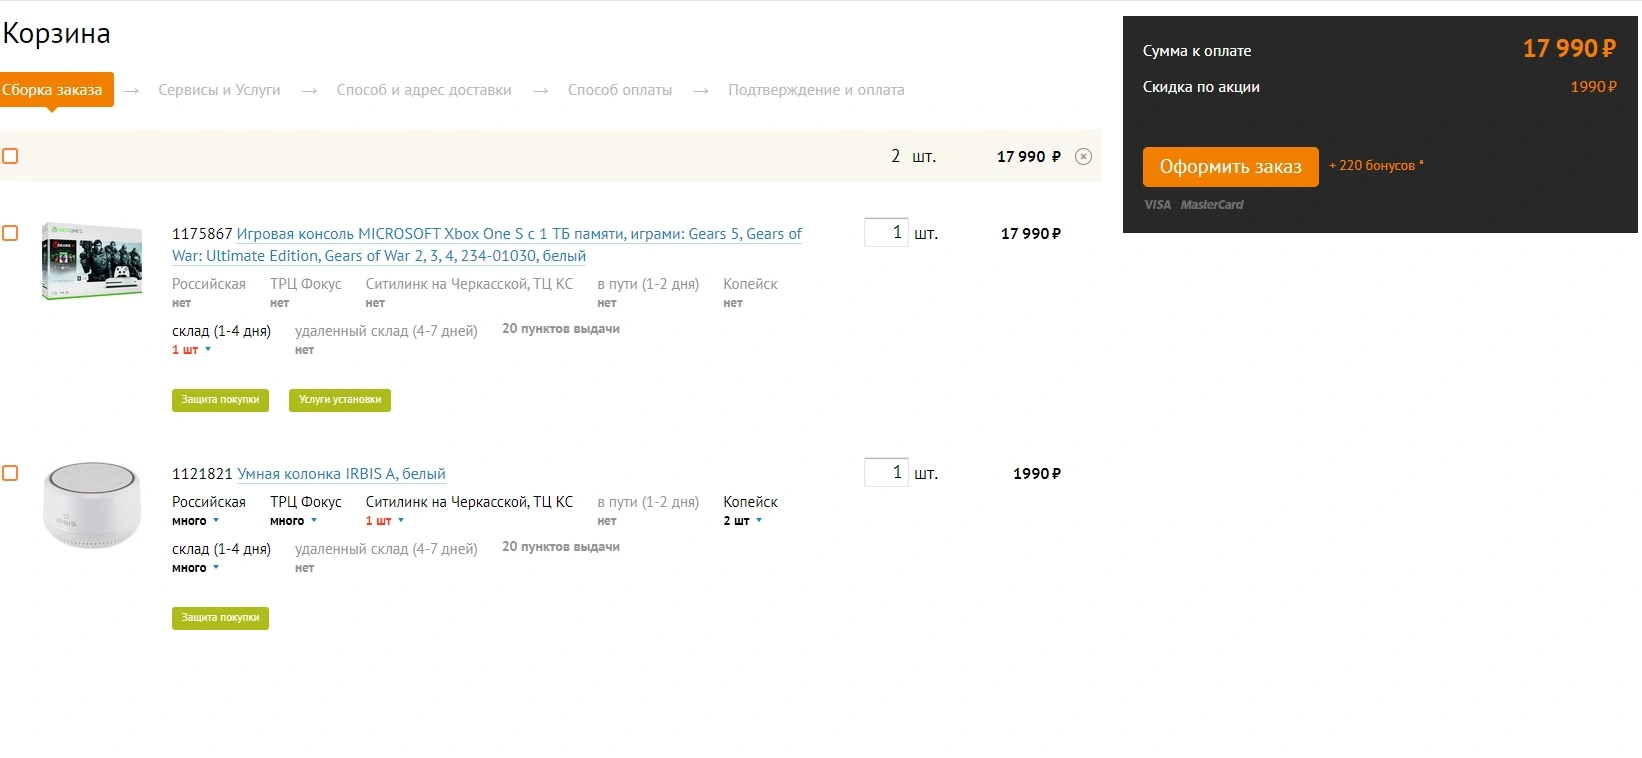Click the '+ 220 бонусов *' text

(x=1376, y=166)
